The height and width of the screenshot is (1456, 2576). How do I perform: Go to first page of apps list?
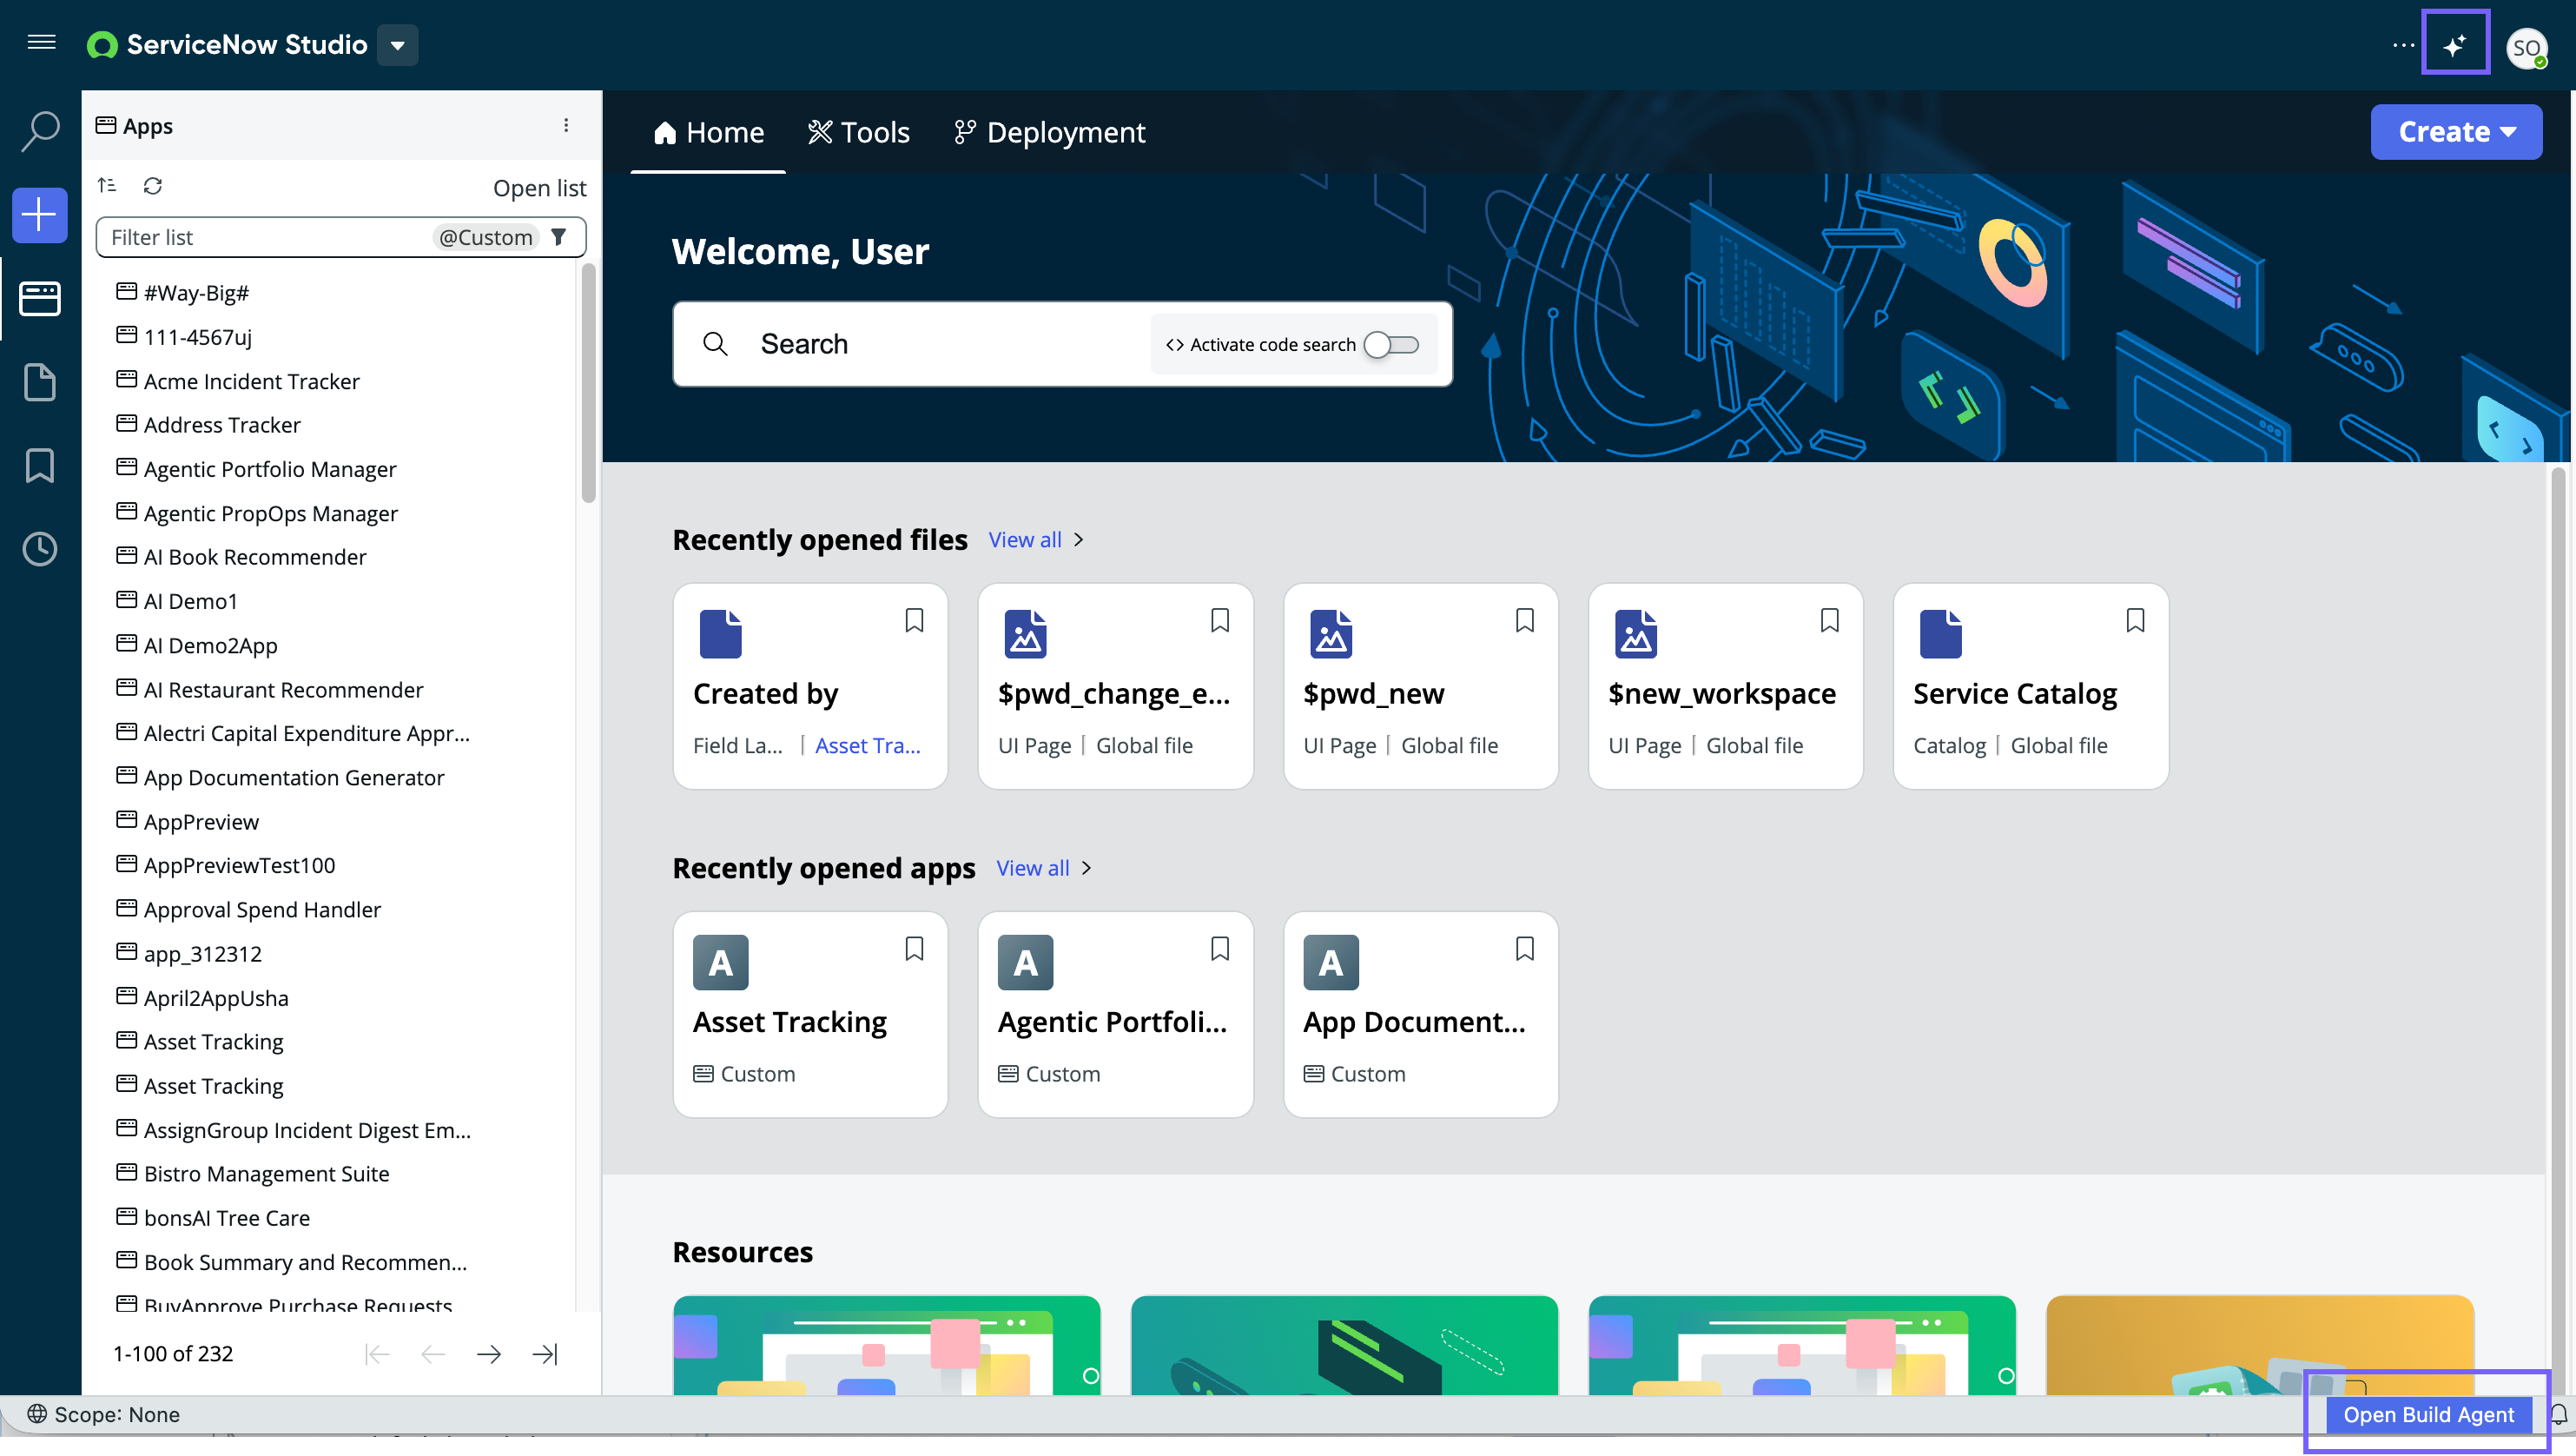pyautogui.click(x=377, y=1354)
